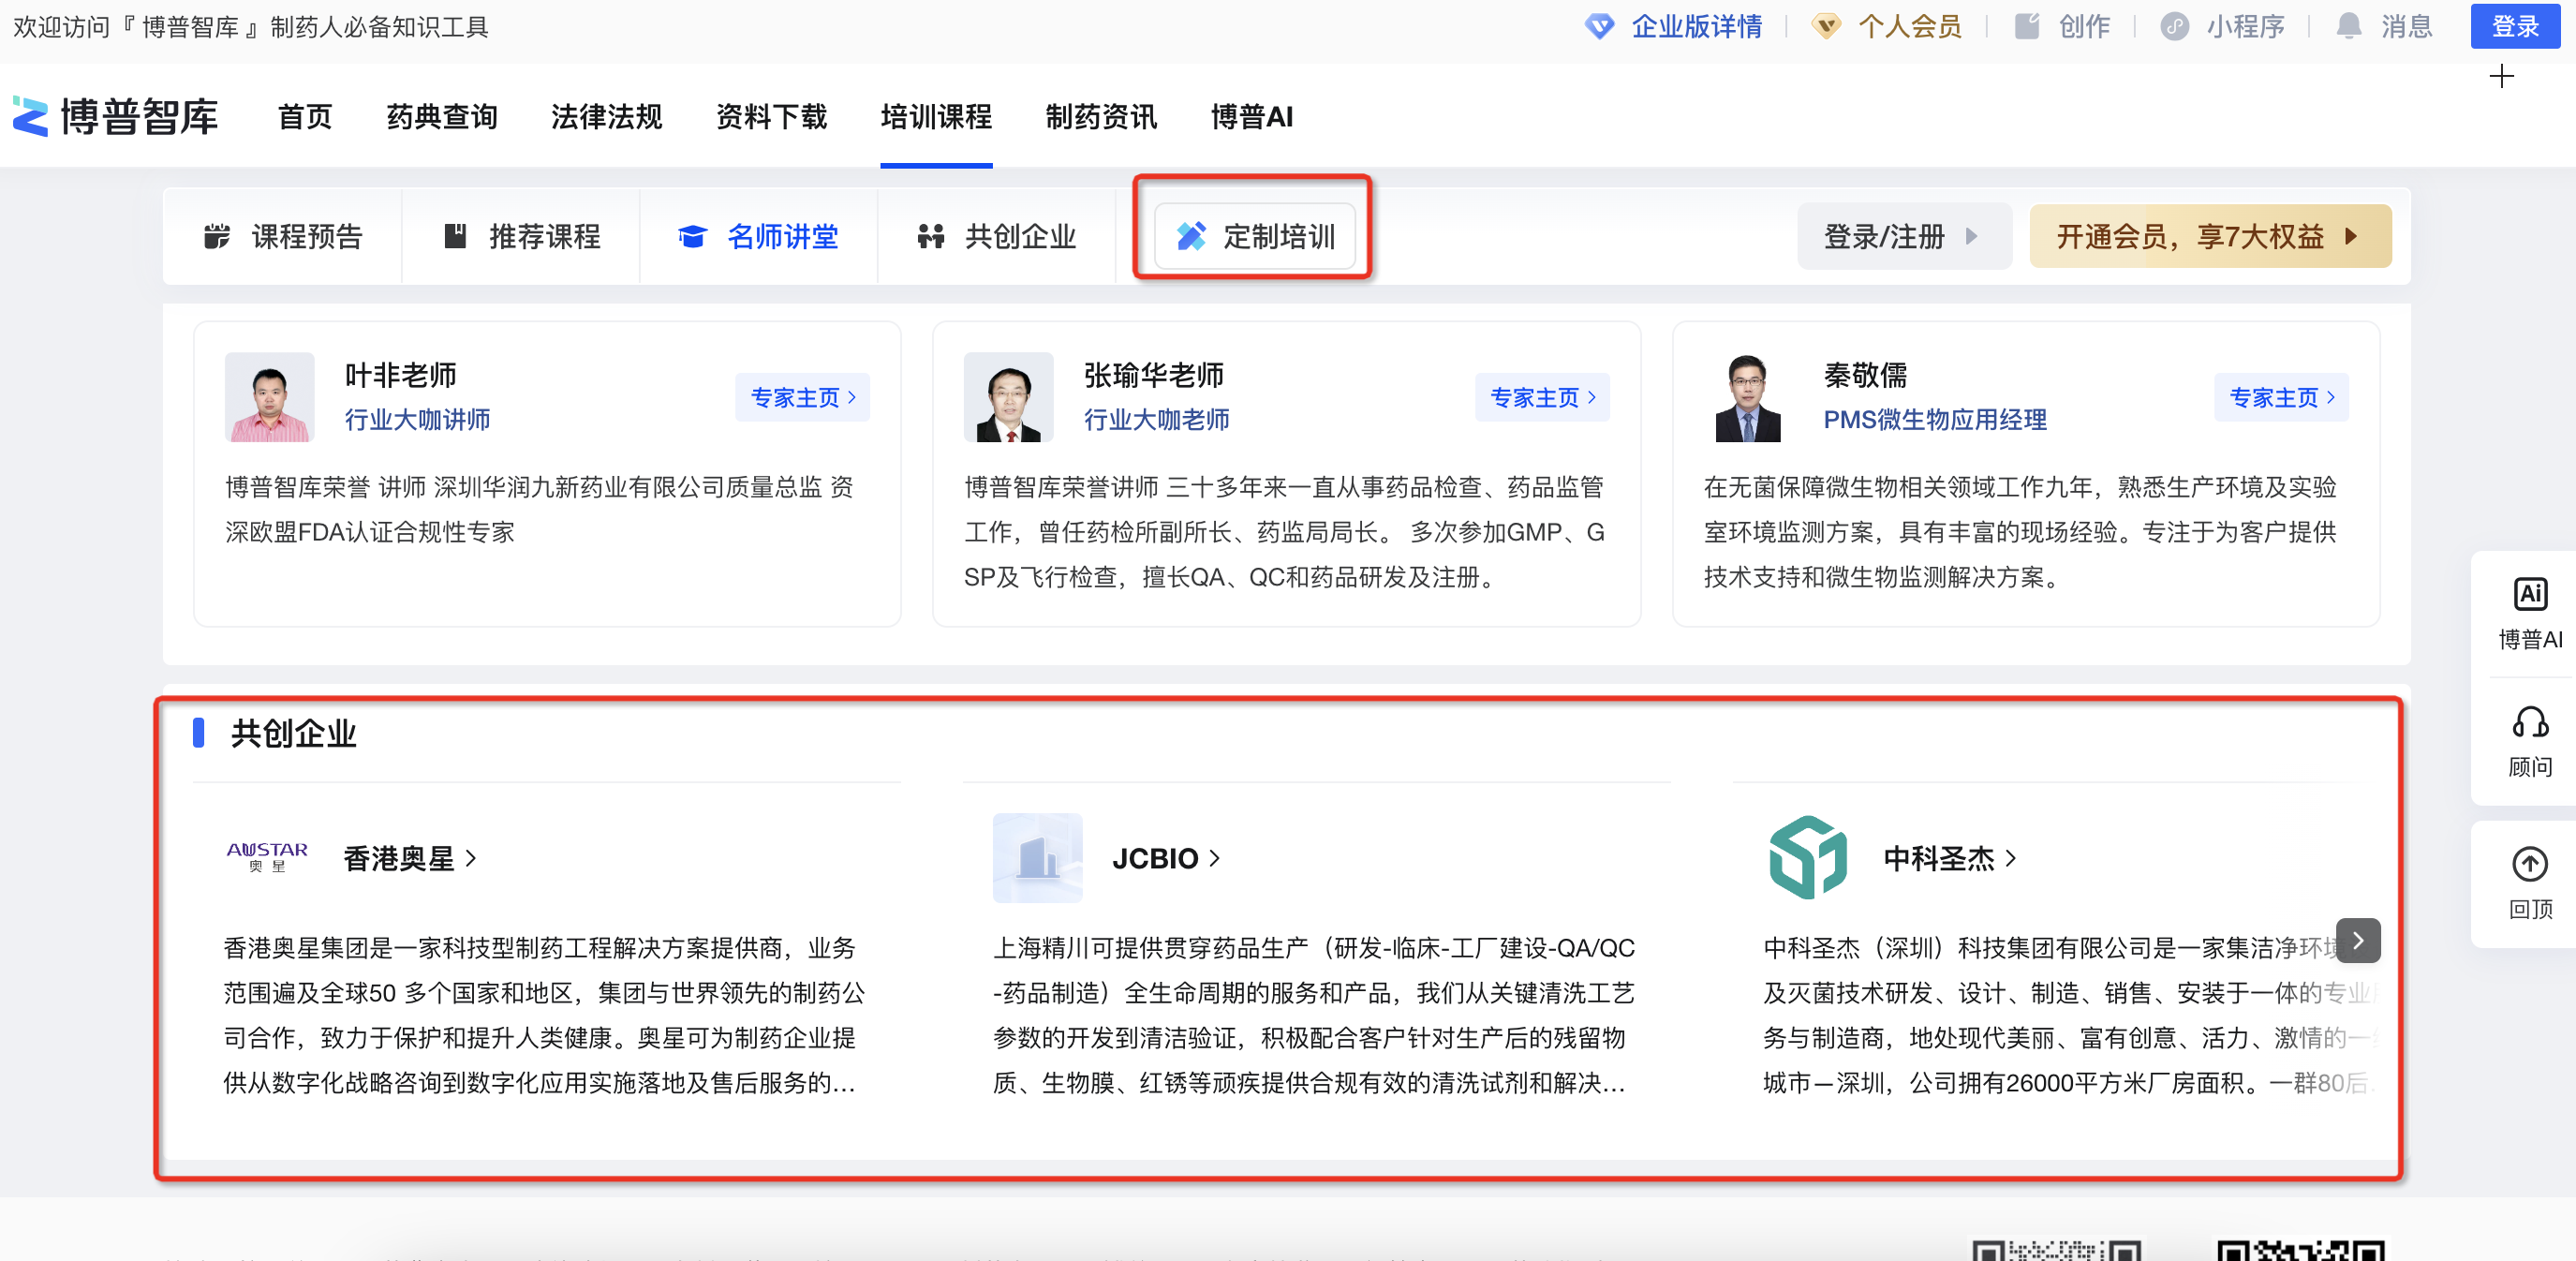This screenshot has height=1261, width=2576.
Task: Click the 小程序 link icon
Action: coord(2174,26)
